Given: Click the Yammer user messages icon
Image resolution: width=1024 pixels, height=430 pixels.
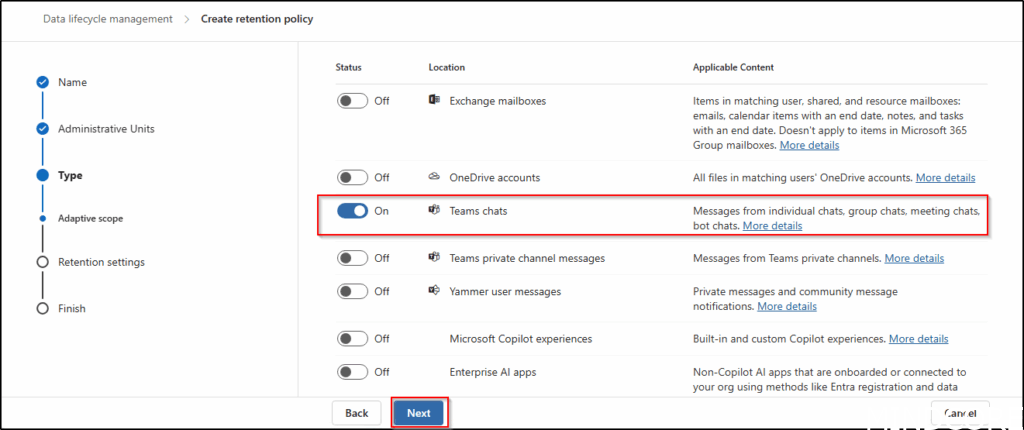Looking at the screenshot, I should click(x=434, y=291).
